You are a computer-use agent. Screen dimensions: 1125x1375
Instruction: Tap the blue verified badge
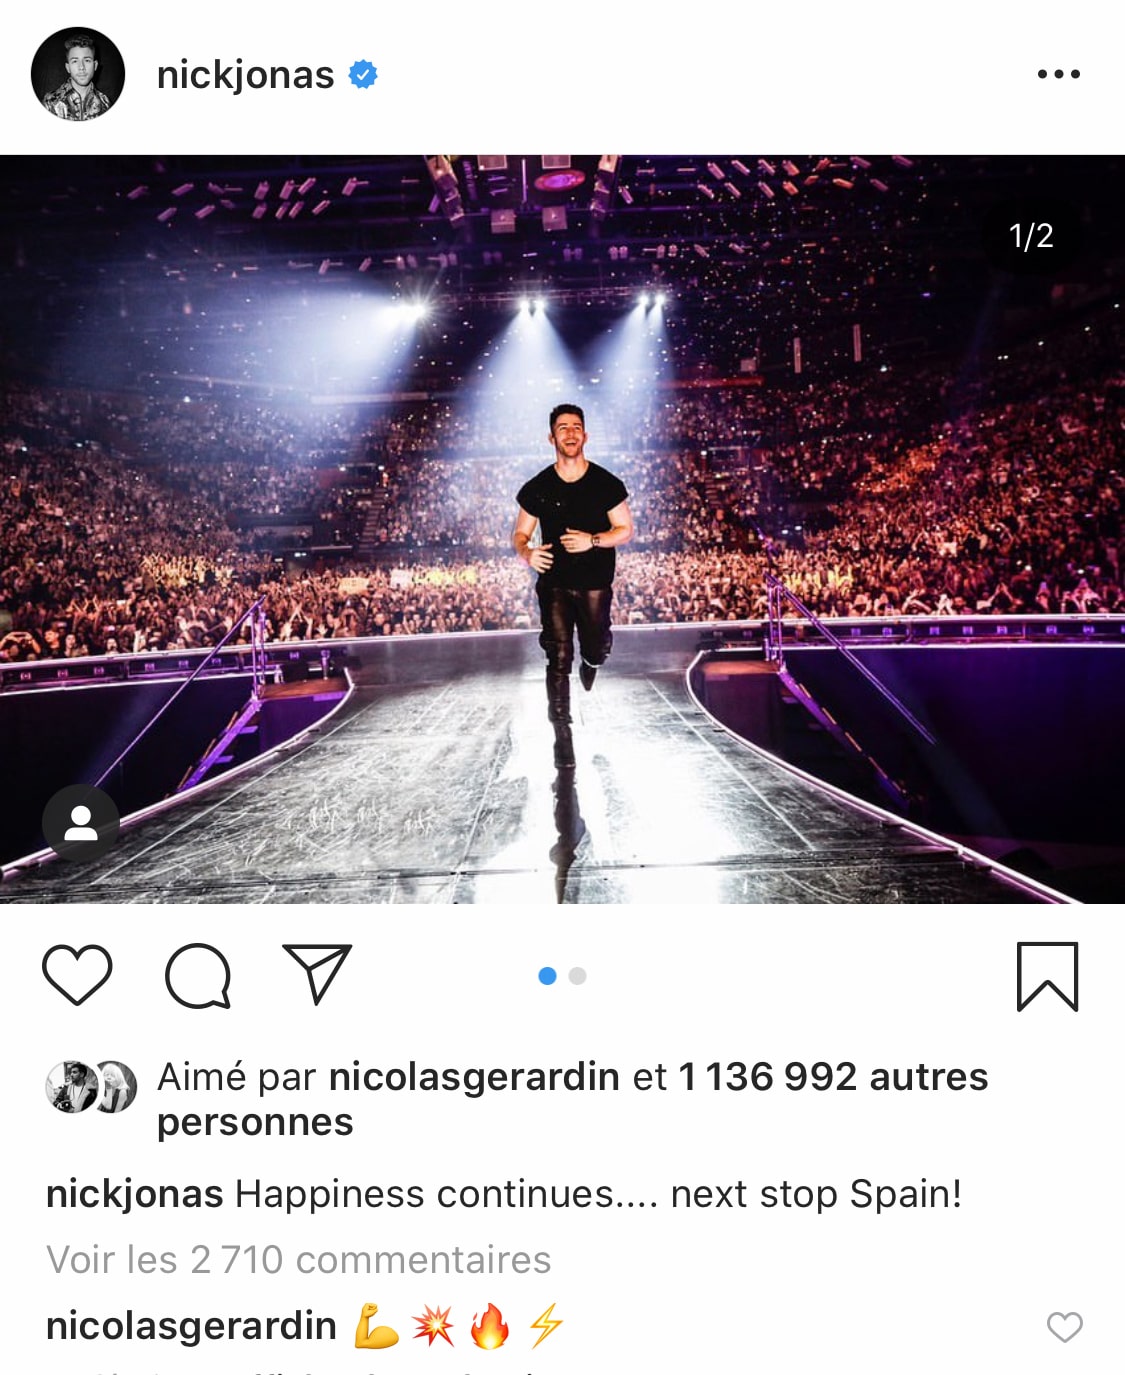click(363, 74)
